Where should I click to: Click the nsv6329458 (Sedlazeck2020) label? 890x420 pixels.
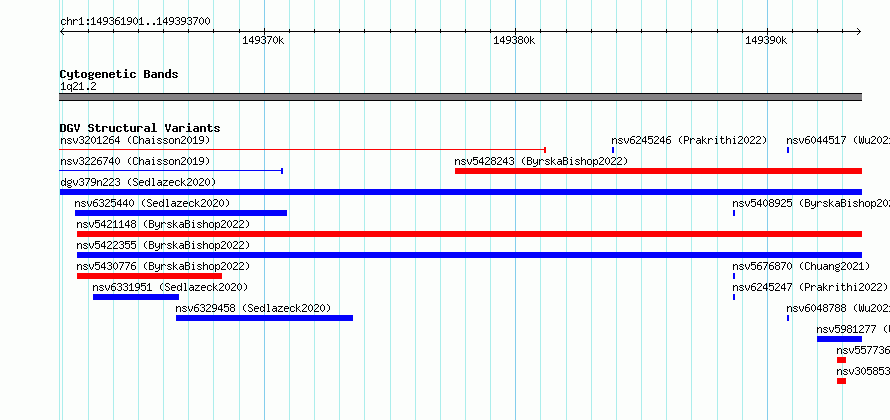pyautogui.click(x=253, y=308)
